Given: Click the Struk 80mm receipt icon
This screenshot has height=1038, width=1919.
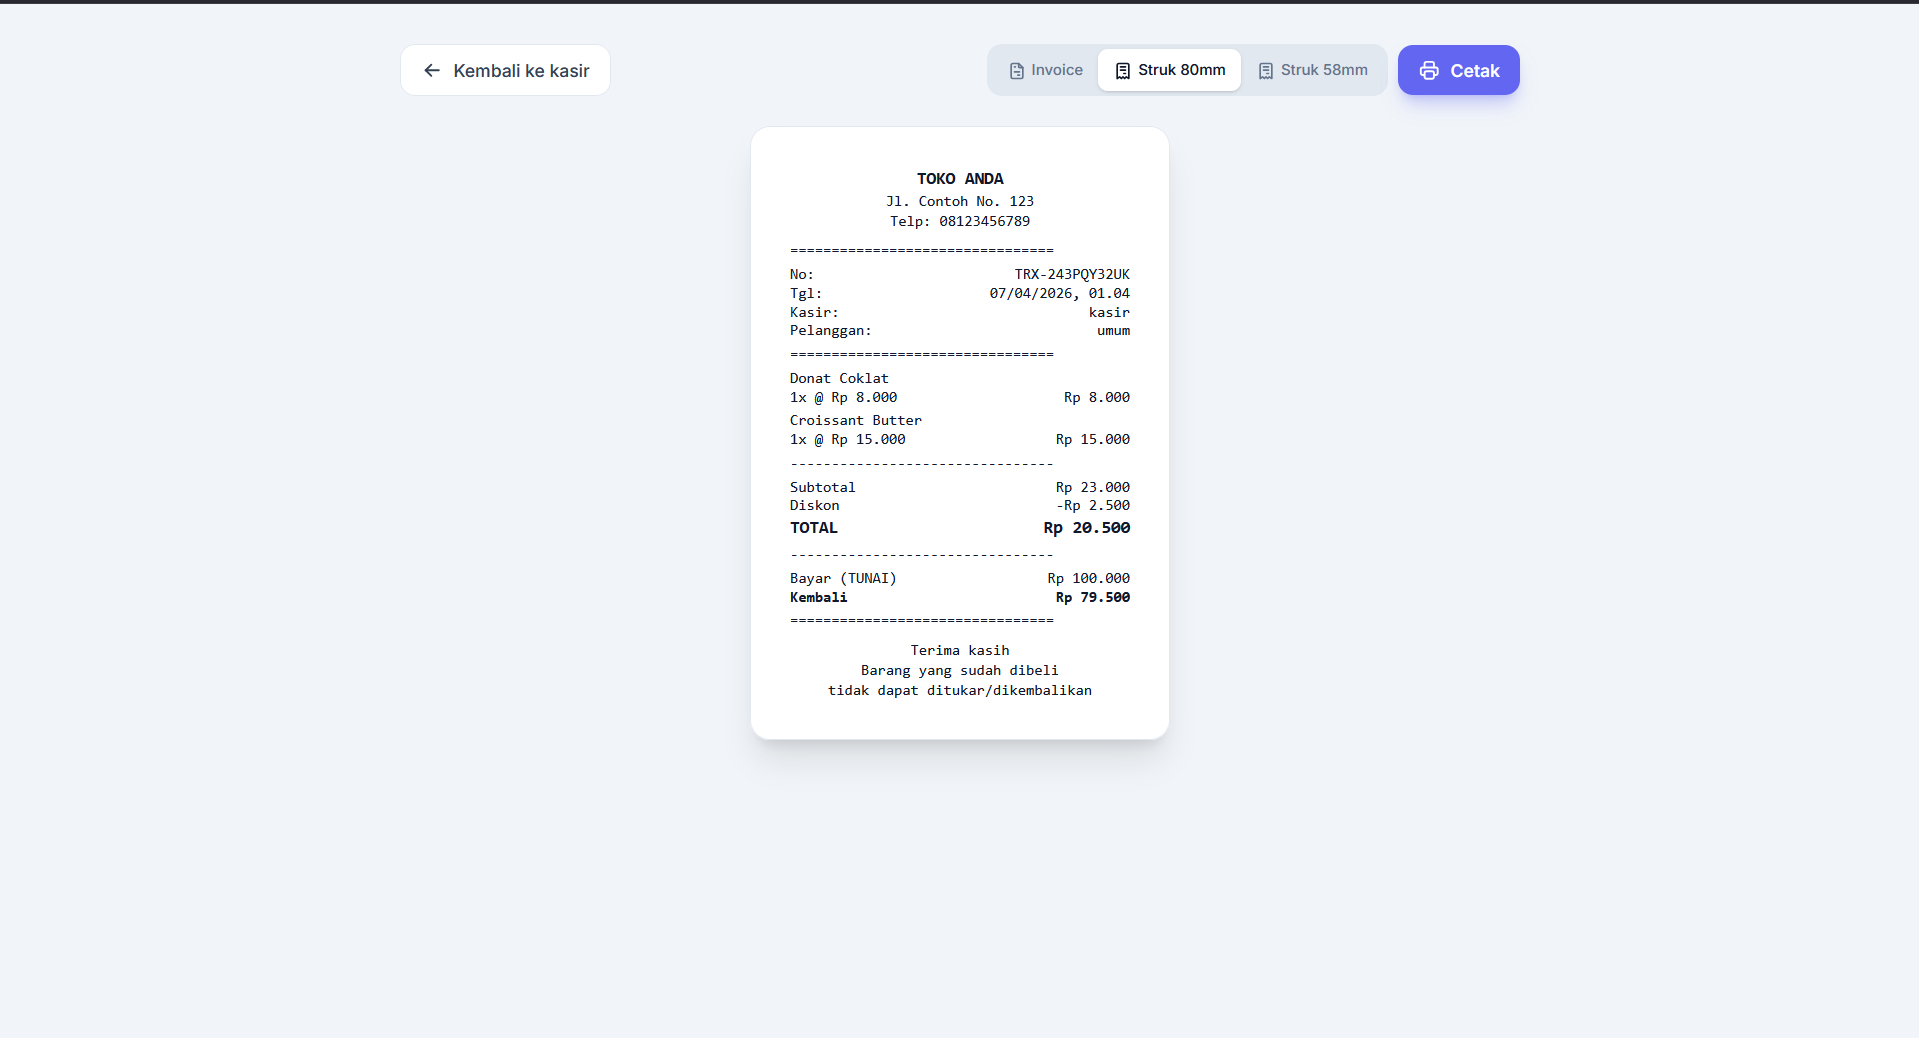Looking at the screenshot, I should point(1123,71).
